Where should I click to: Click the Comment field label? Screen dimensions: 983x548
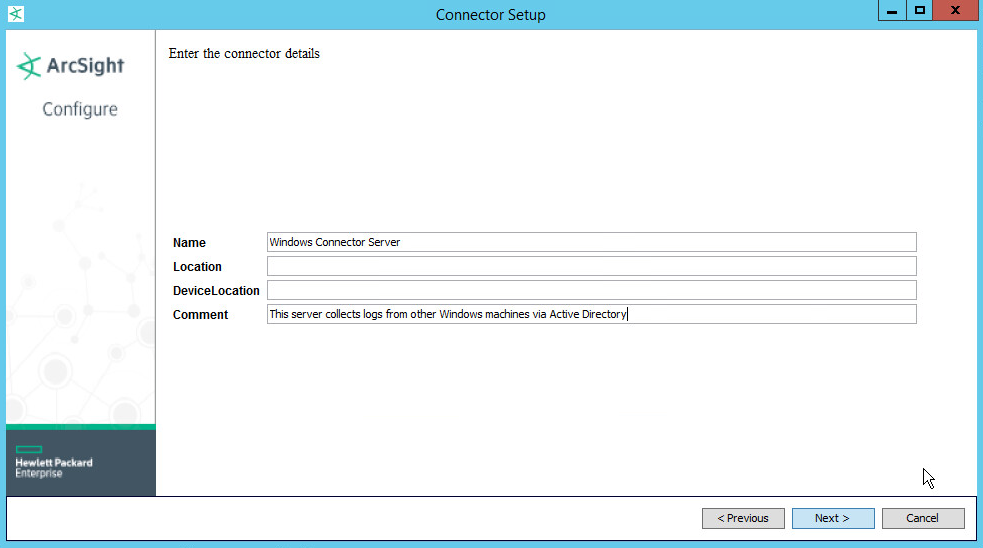click(200, 315)
